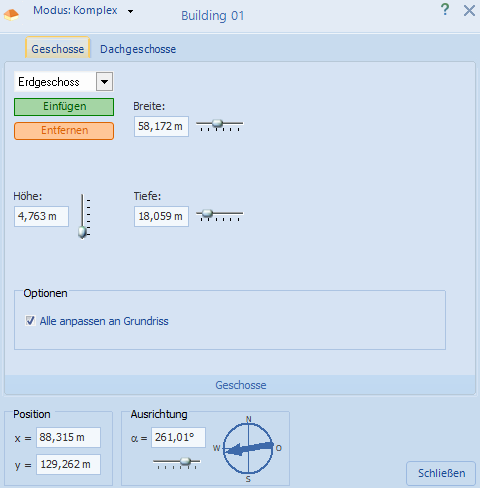Screen dimensions: 480x488
Task: Click the compass orientation dial
Action: pos(248,448)
